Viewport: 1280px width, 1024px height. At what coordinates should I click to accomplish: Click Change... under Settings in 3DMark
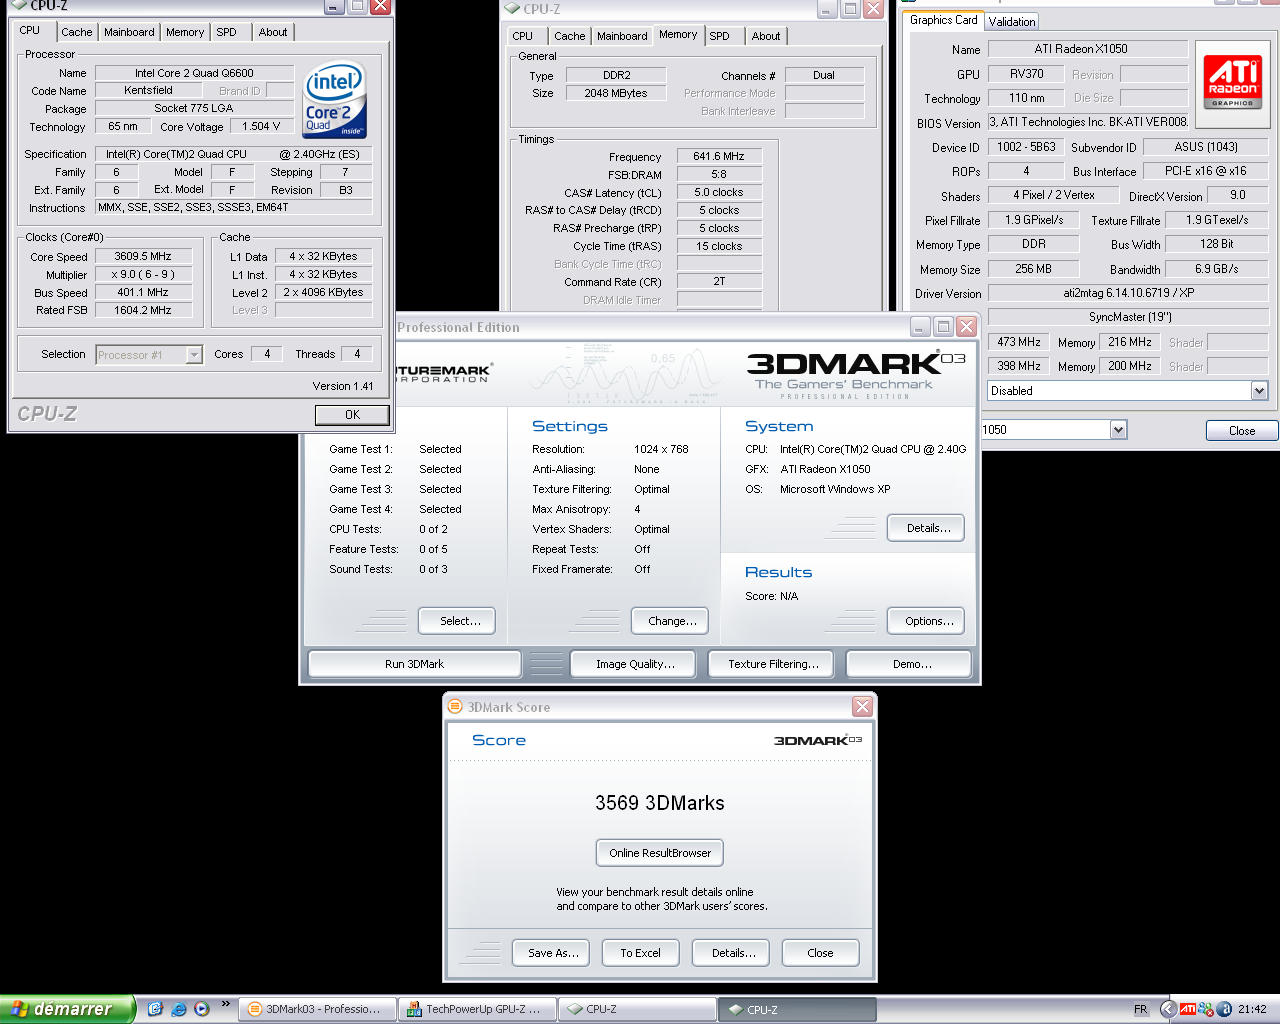tap(672, 621)
